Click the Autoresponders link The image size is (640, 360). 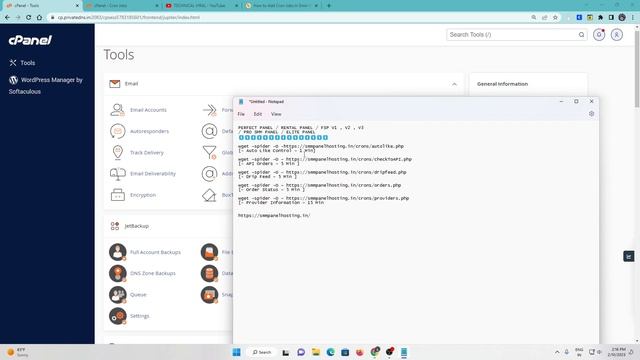pos(149,131)
